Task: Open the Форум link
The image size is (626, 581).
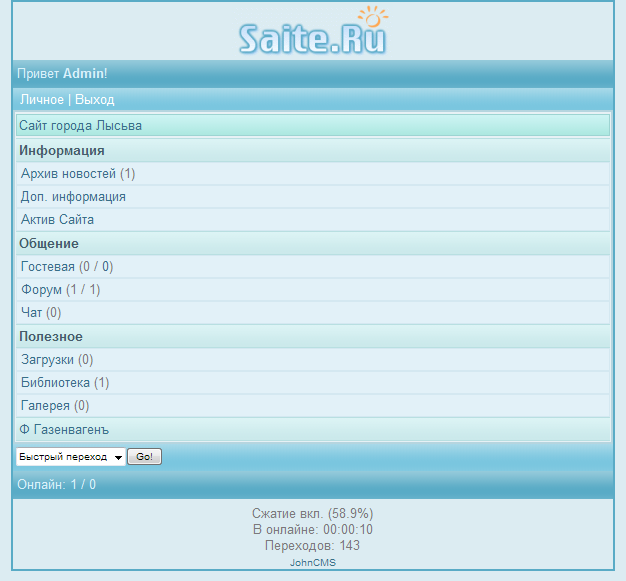Action: click(x=41, y=290)
